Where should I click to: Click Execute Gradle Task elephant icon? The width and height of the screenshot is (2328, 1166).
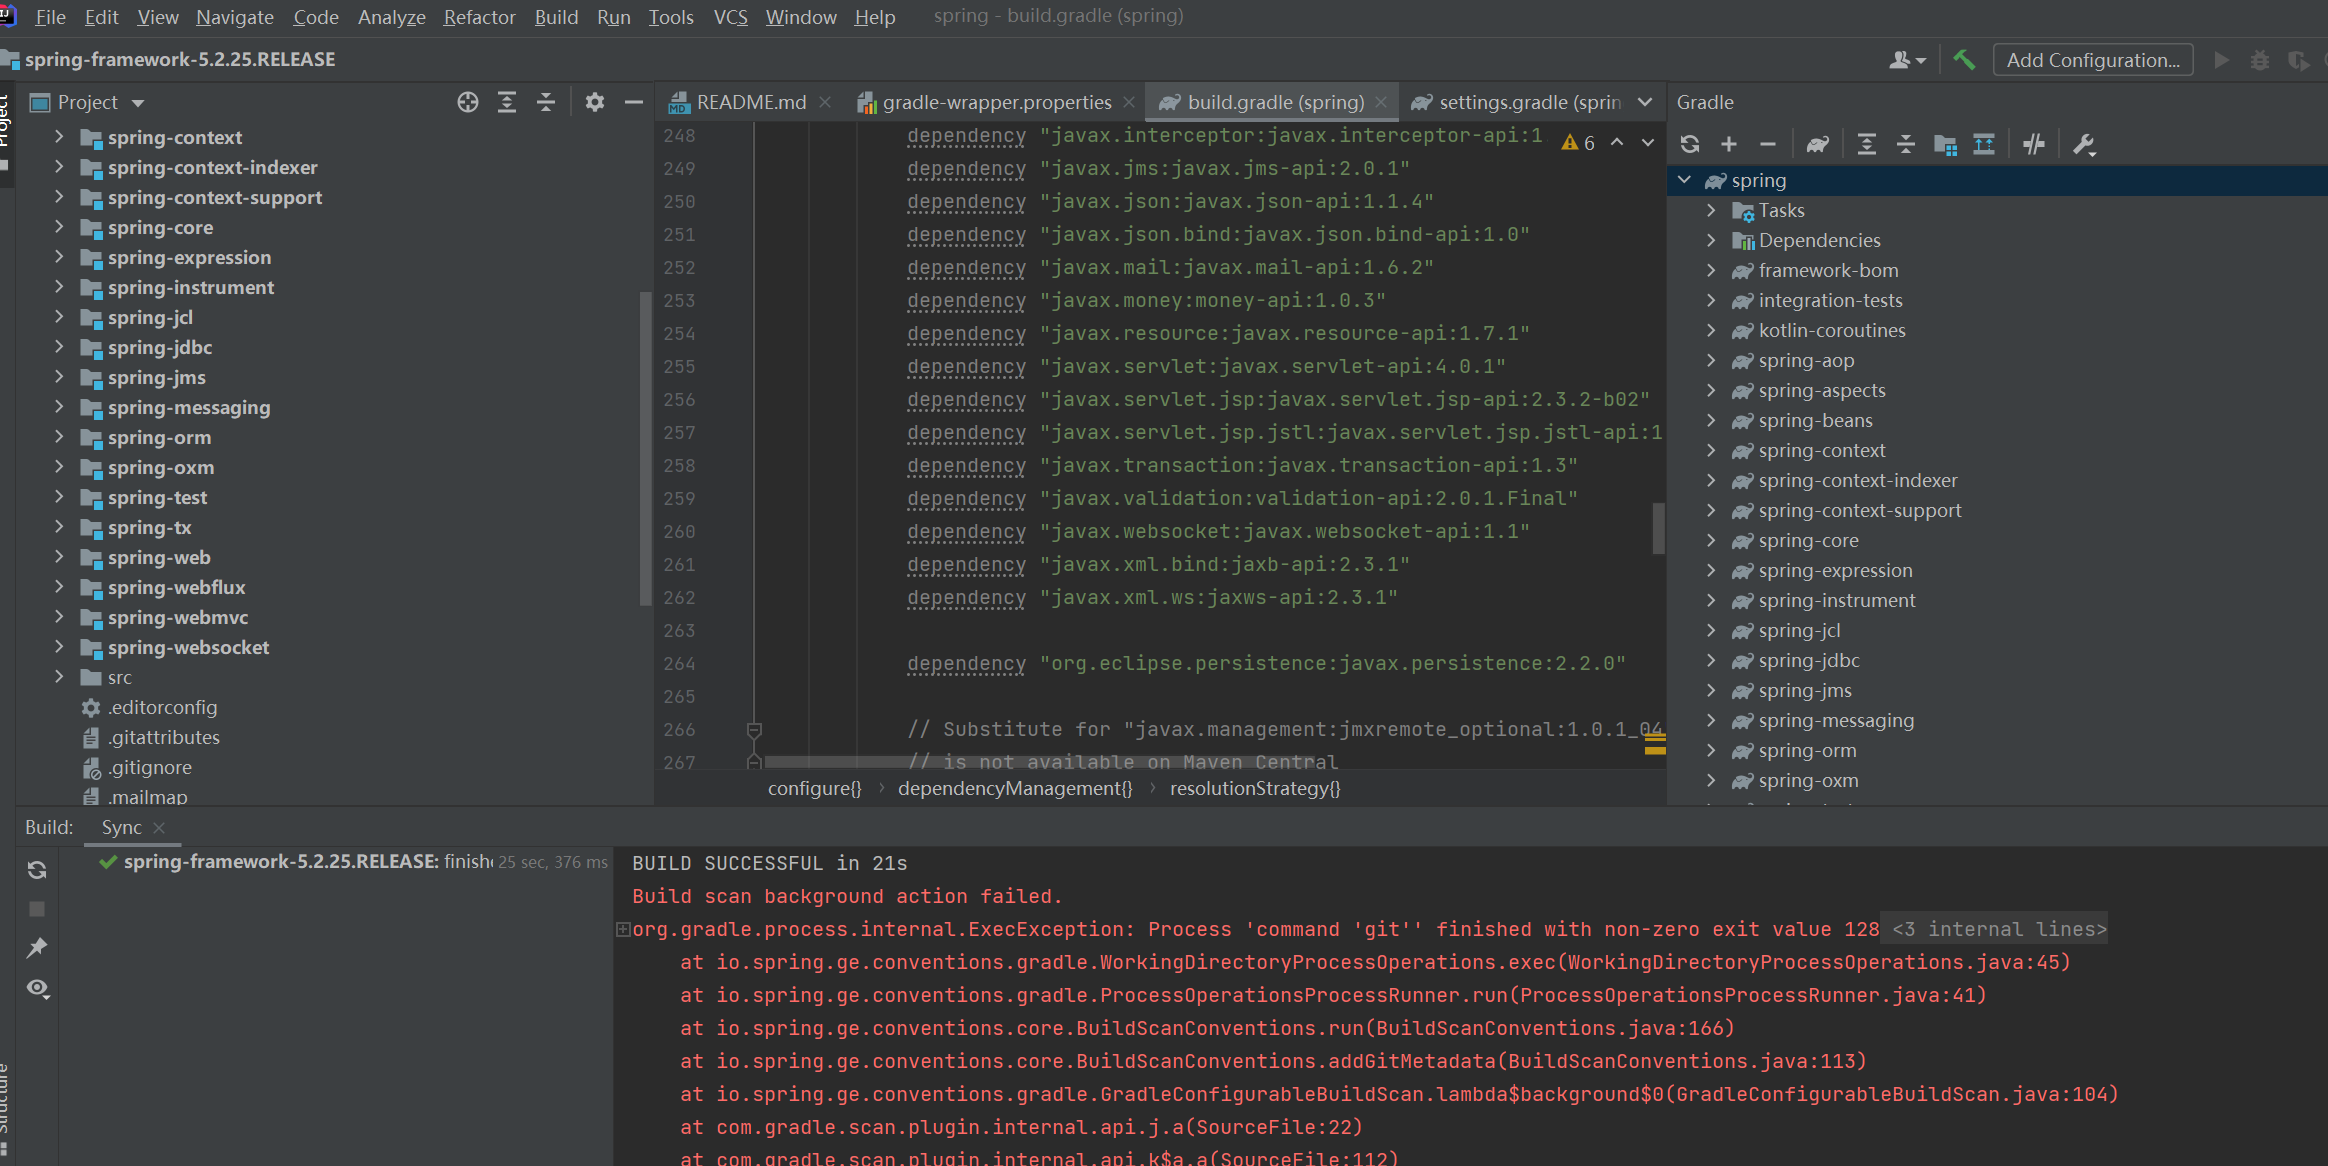click(1818, 144)
